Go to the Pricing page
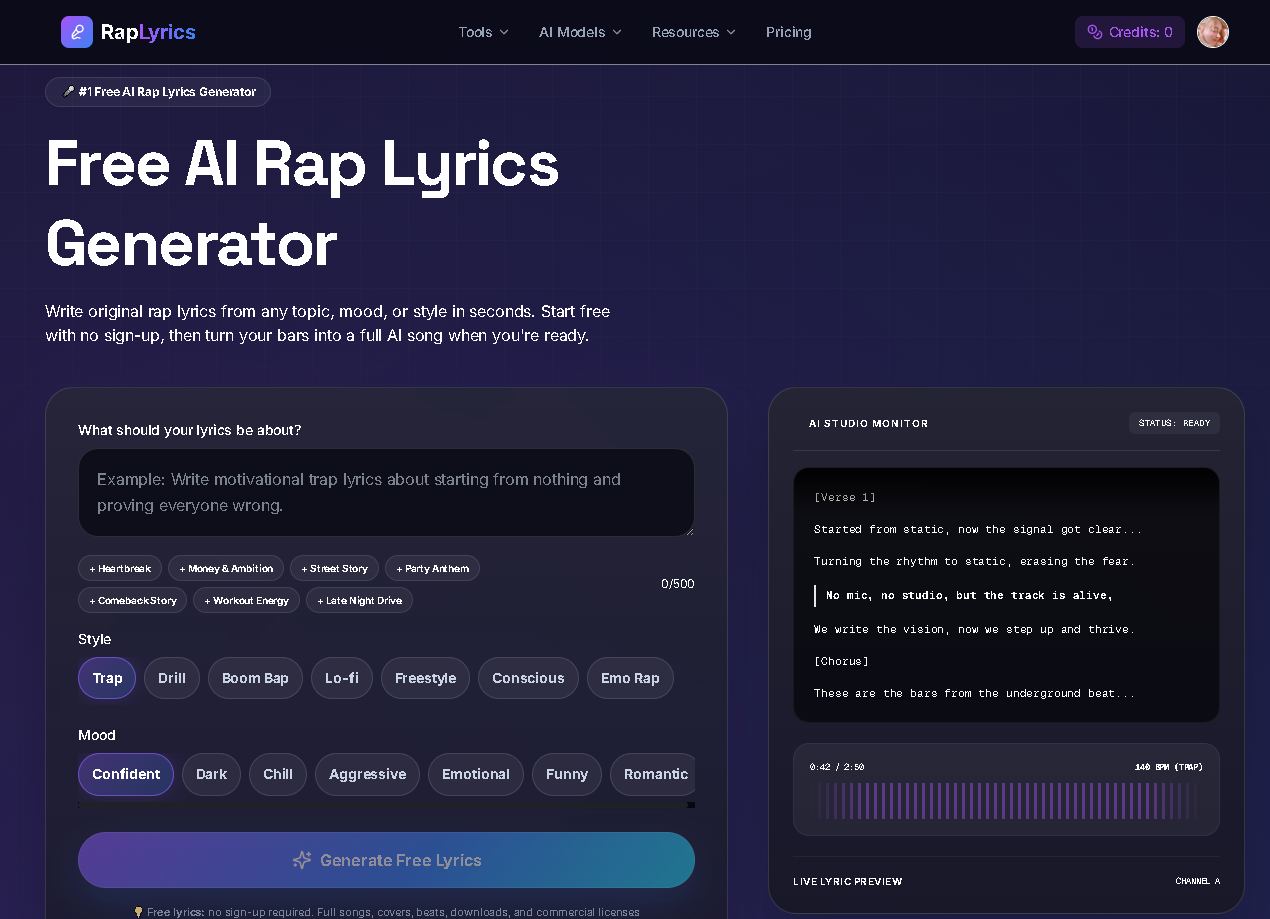The image size is (1270, 919). [x=789, y=32]
